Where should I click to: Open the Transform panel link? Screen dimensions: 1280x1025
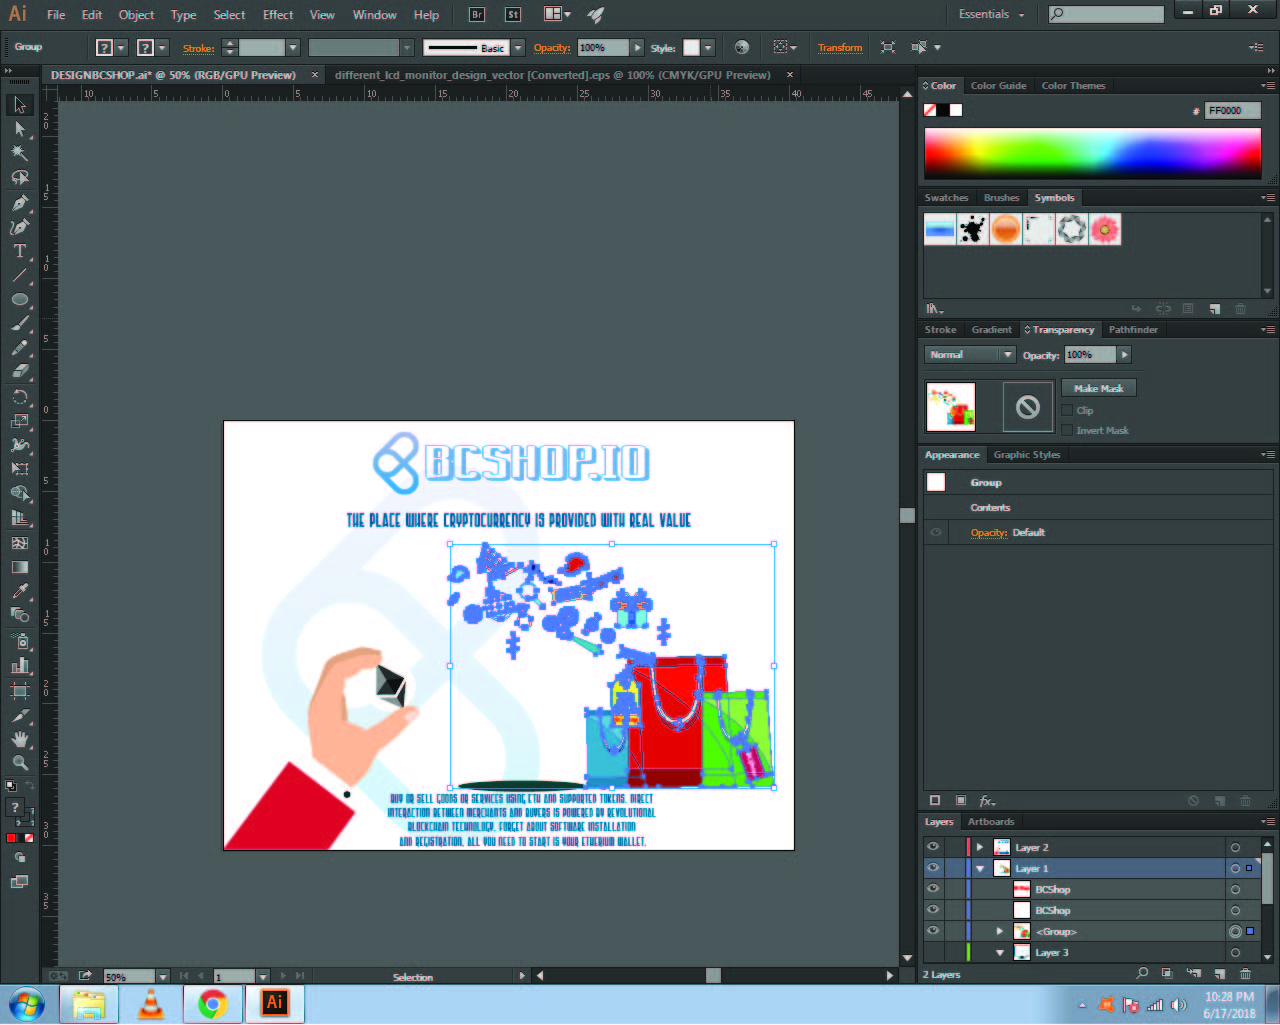840,48
